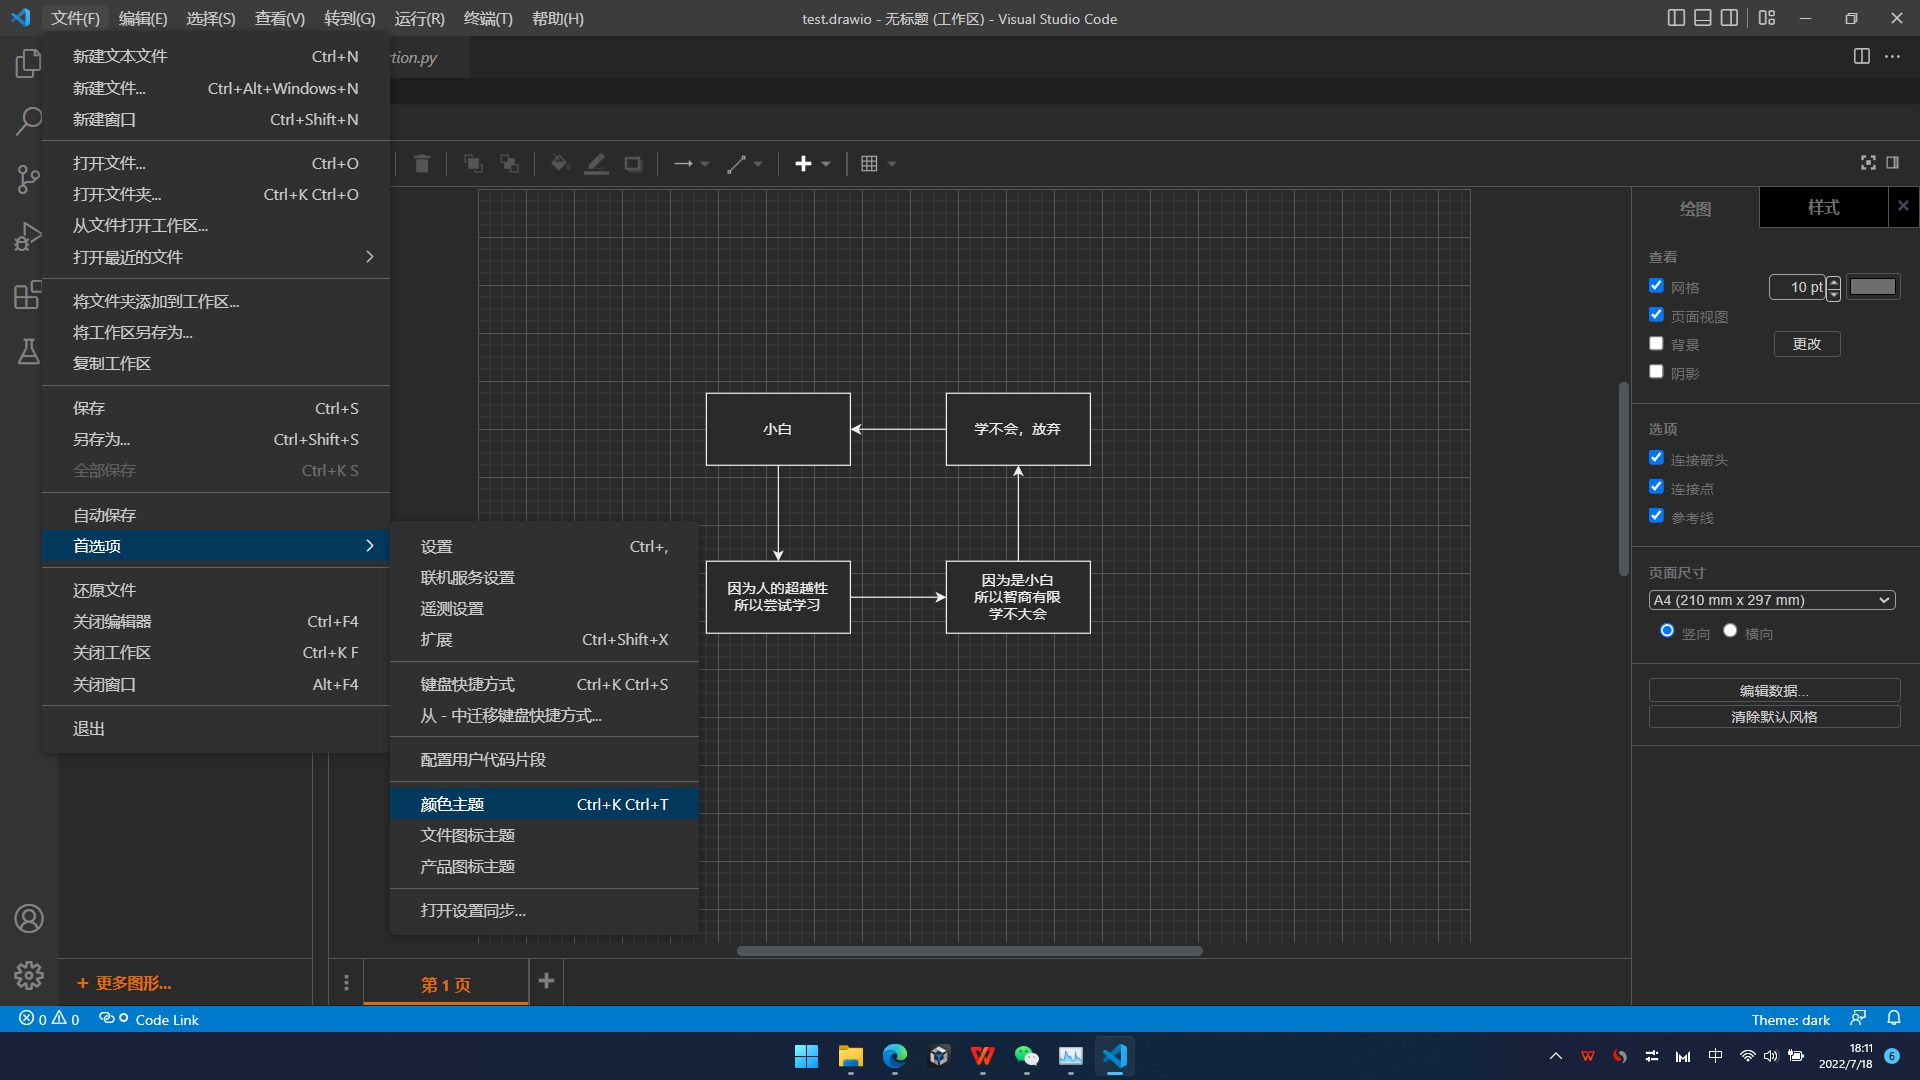Click the shadow toggle toolbar icon

633,164
